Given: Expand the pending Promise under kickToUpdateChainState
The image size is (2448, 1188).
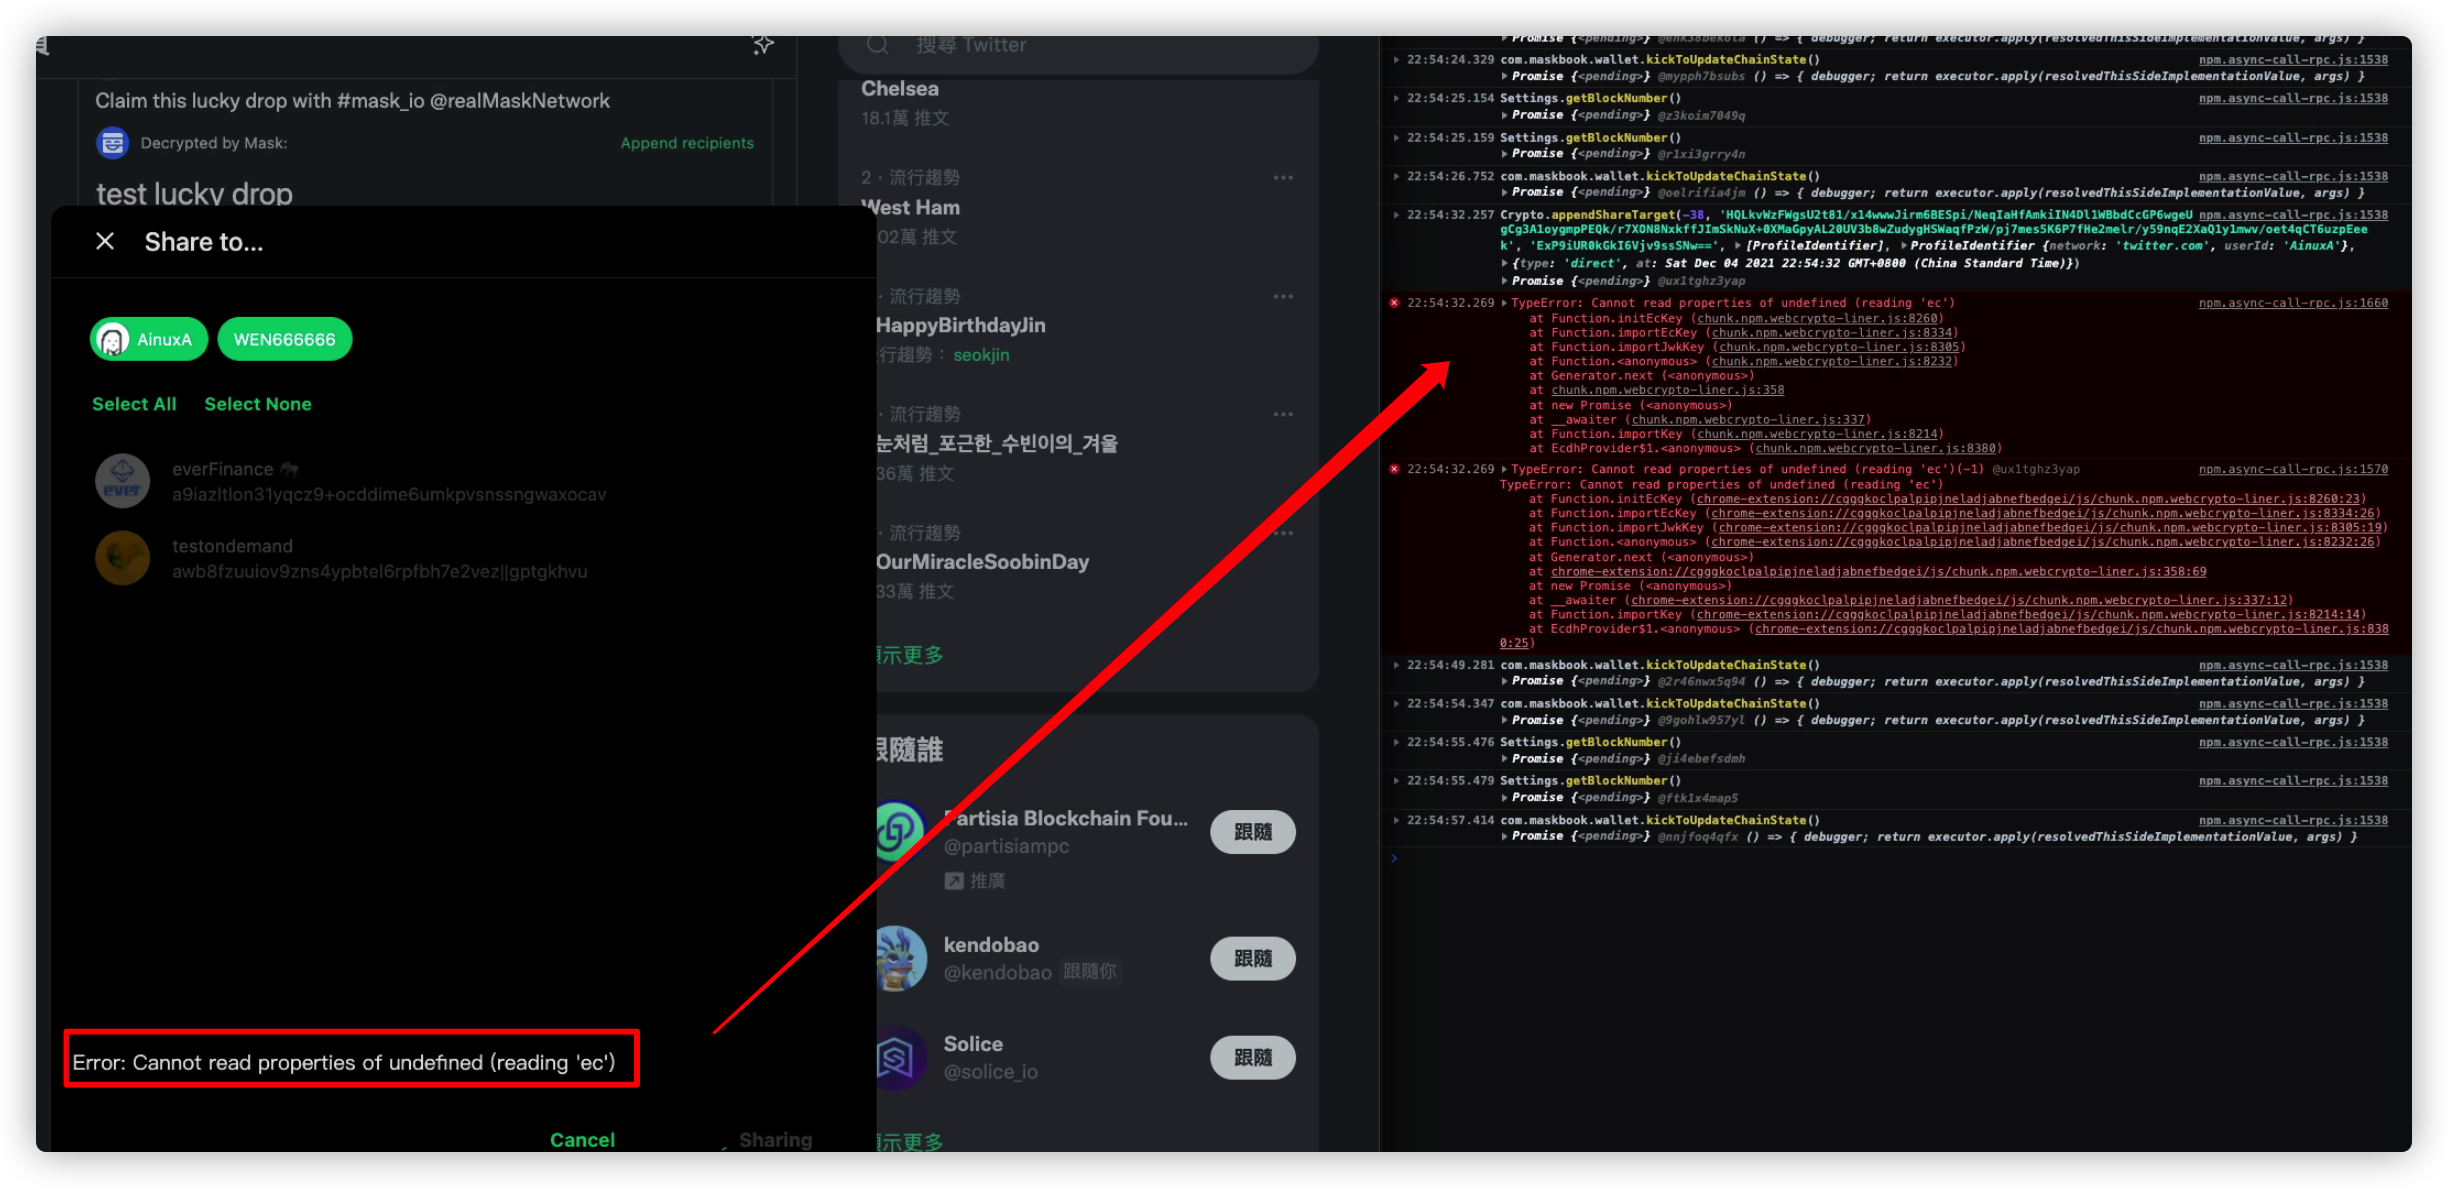Looking at the screenshot, I should (x=1504, y=76).
